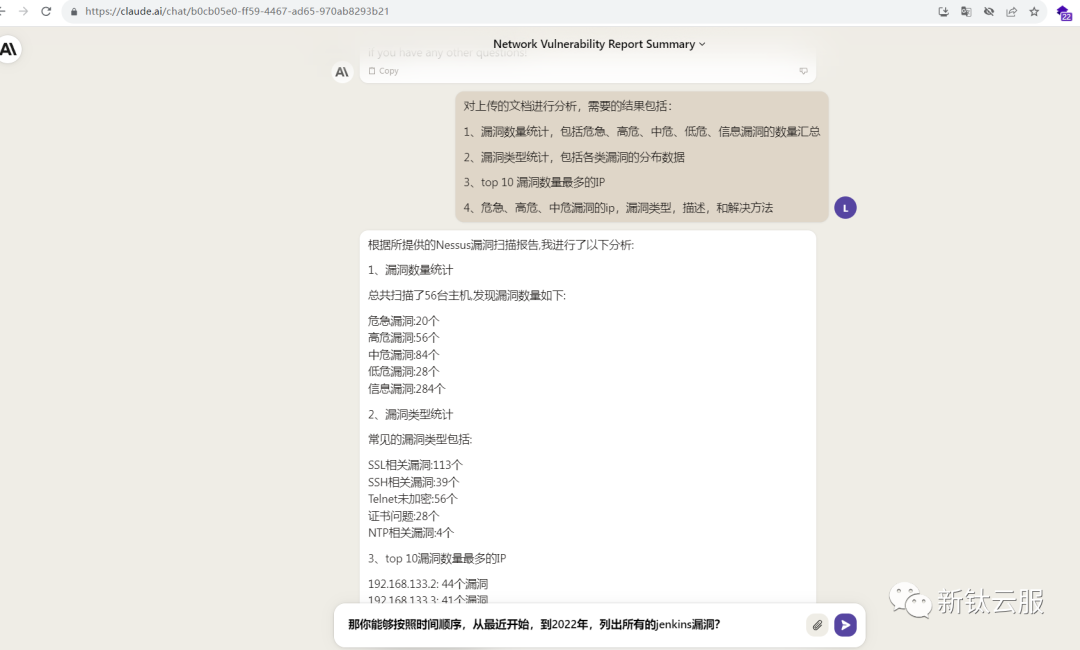This screenshot has height=650, width=1080.
Task: Click the line 低危漏洞:28个
Action: (404, 372)
